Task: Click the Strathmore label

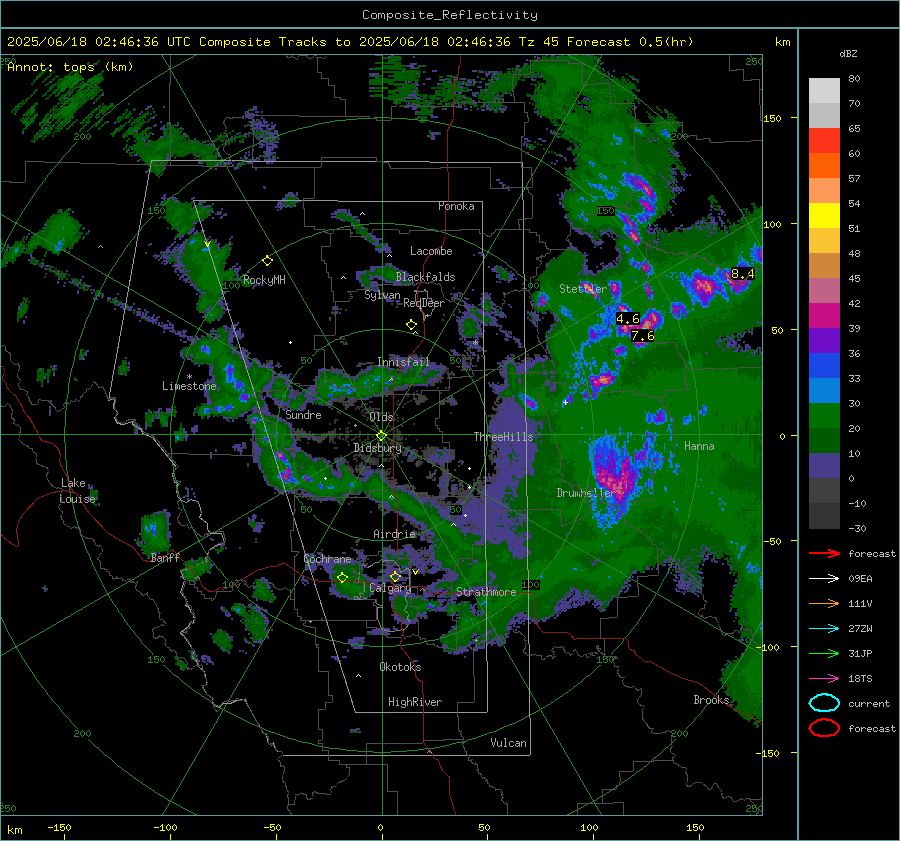Action: click(x=486, y=592)
